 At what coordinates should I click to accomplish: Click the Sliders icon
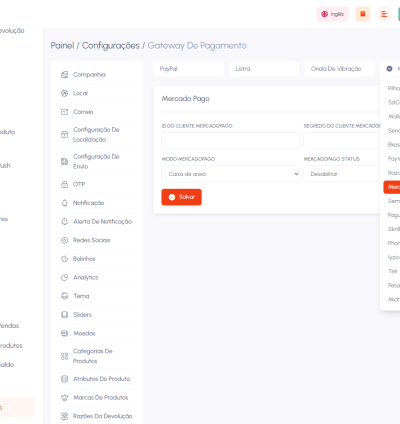pyautogui.click(x=65, y=315)
